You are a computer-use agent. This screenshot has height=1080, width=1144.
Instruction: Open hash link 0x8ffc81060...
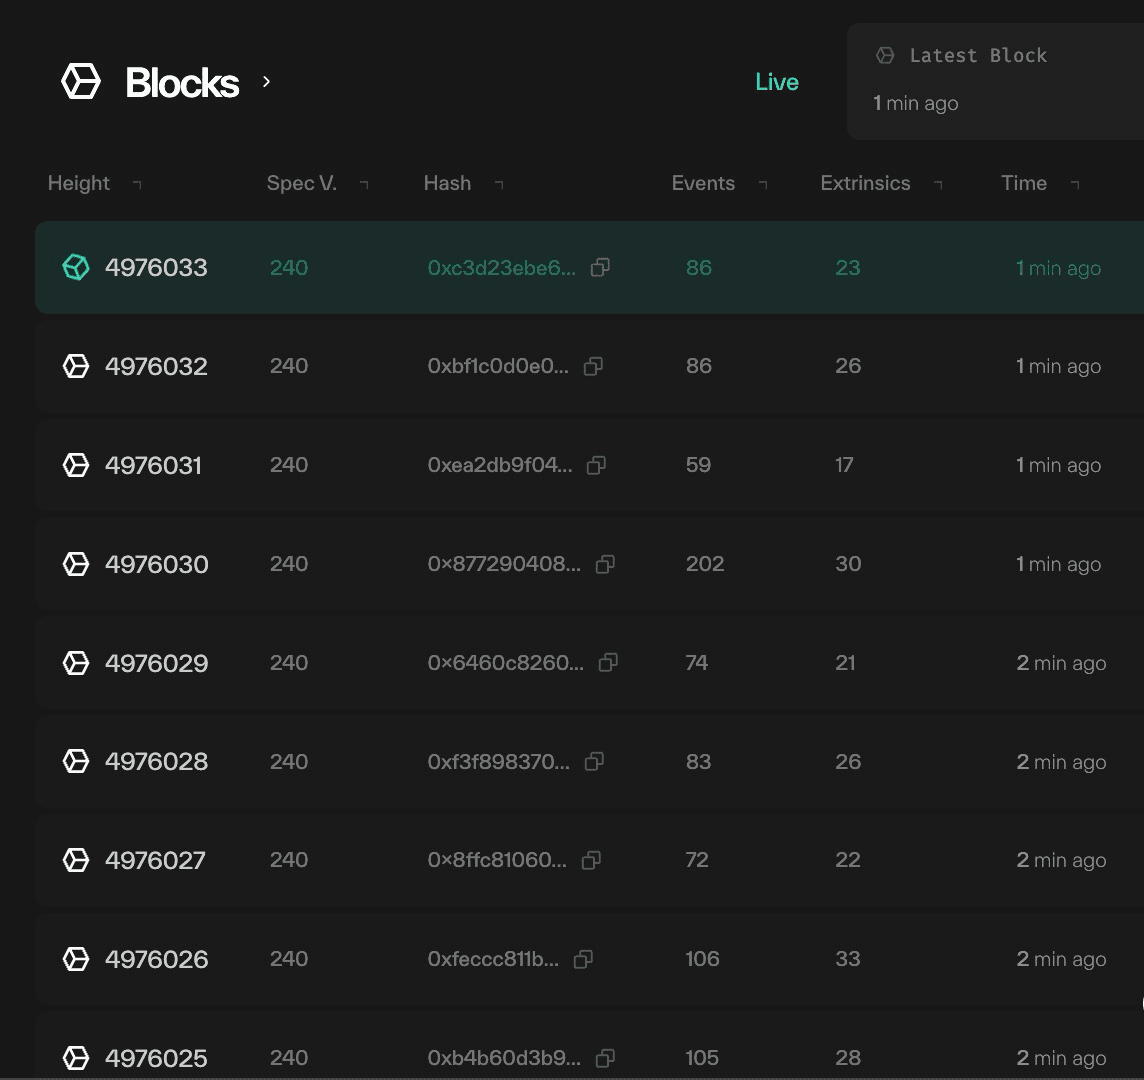coord(497,860)
